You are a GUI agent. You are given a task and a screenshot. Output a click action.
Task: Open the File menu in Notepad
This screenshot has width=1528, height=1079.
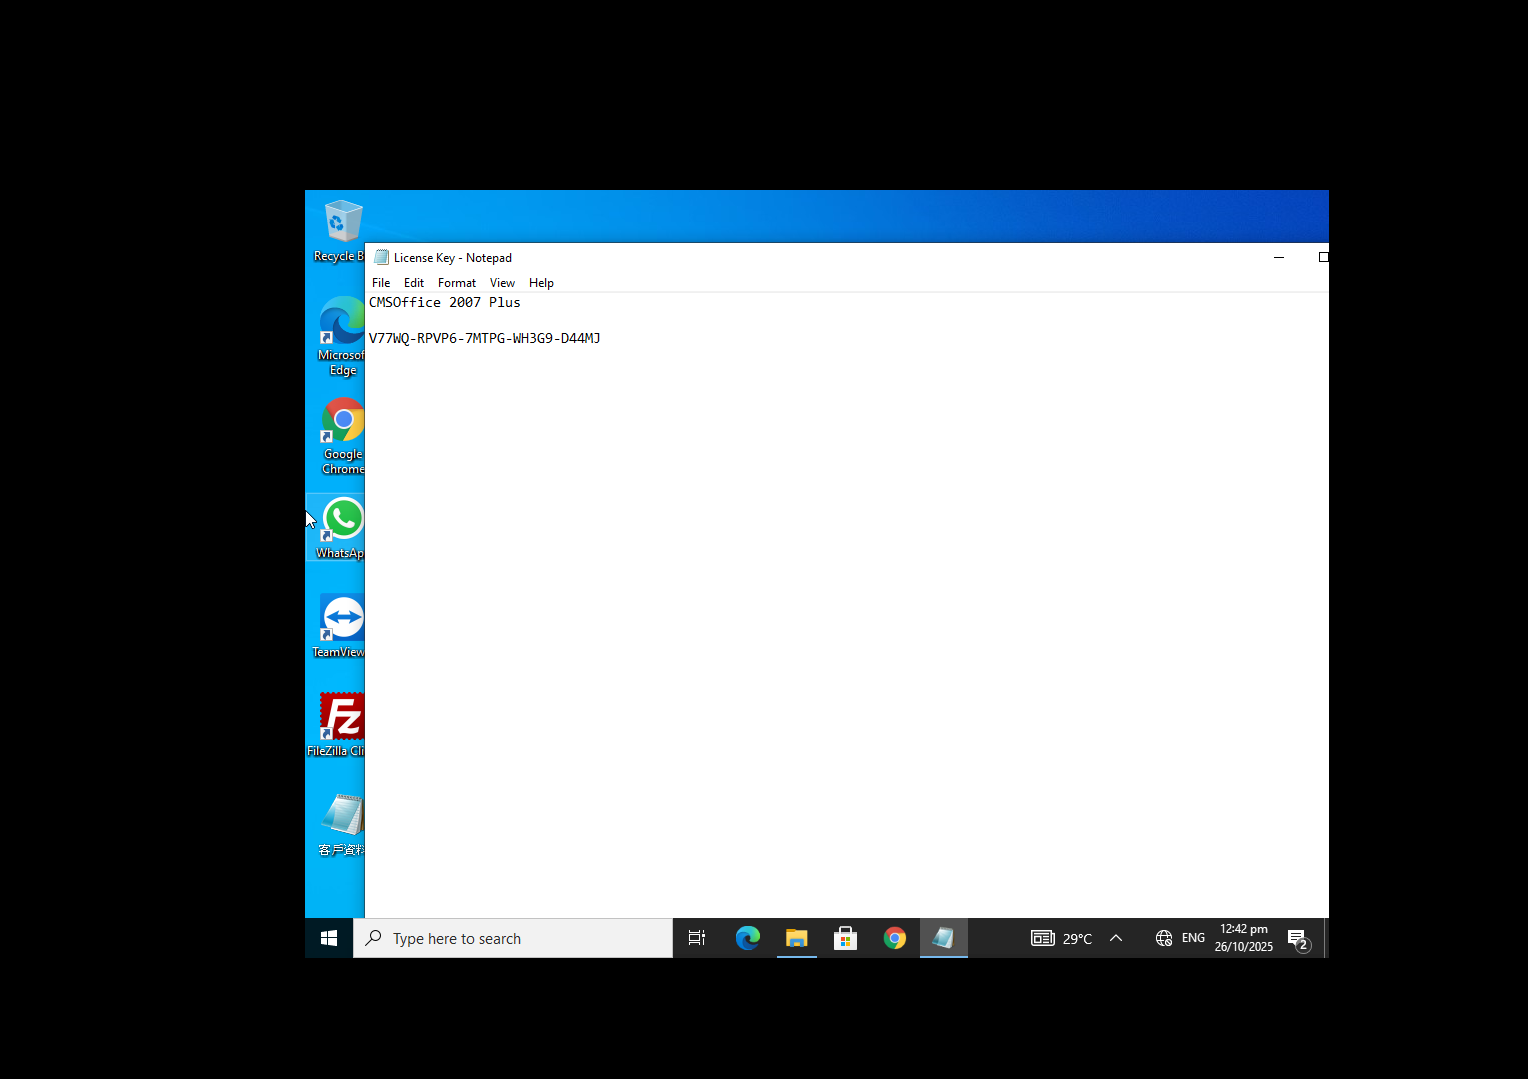pos(381,283)
